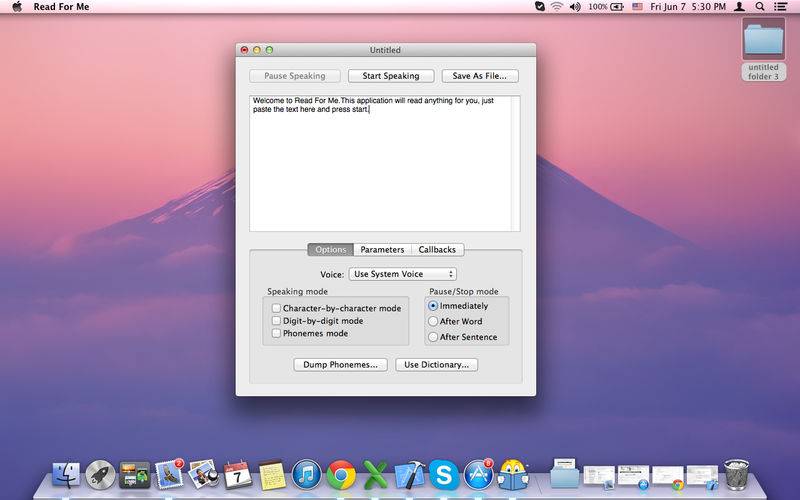Enable Character-by-character mode

pyautogui.click(x=276, y=308)
